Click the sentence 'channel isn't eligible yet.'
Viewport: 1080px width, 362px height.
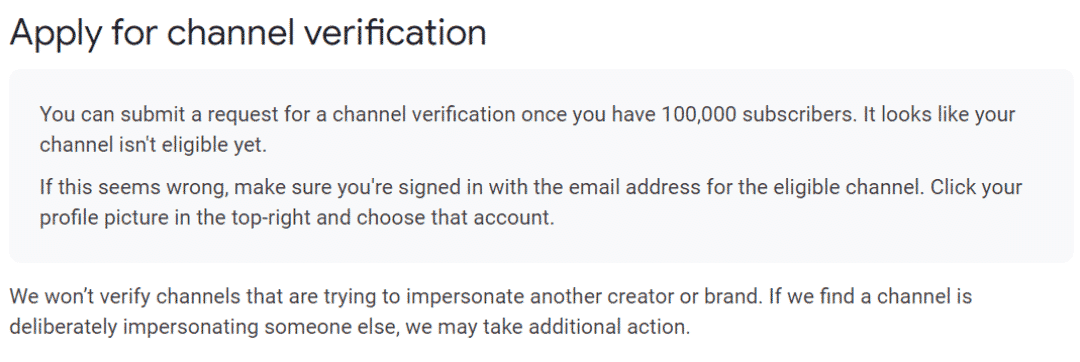pyautogui.click(x=153, y=145)
